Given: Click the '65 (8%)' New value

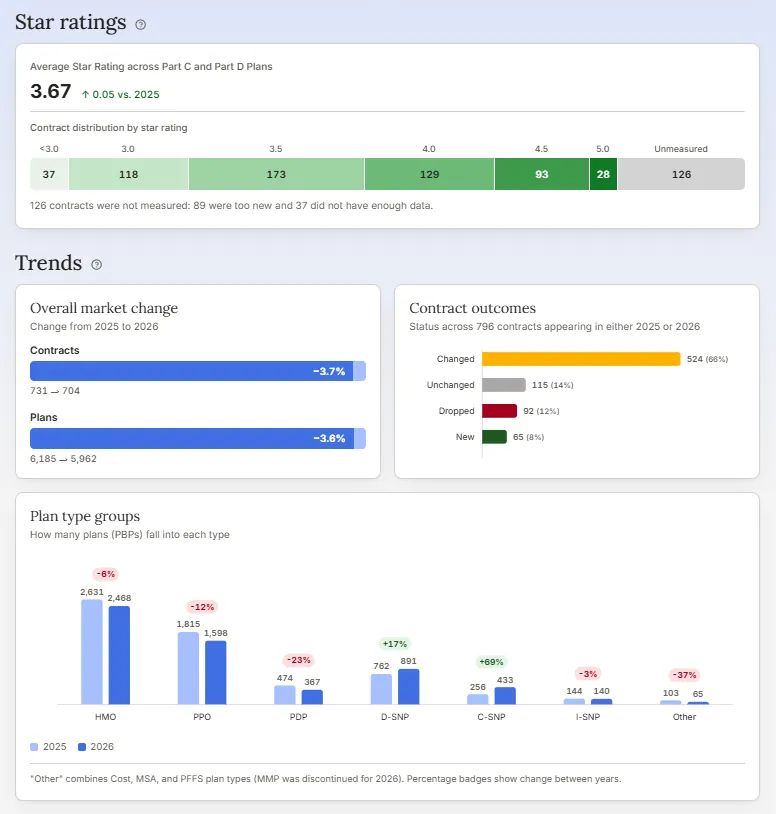Looking at the screenshot, I should pos(528,437).
